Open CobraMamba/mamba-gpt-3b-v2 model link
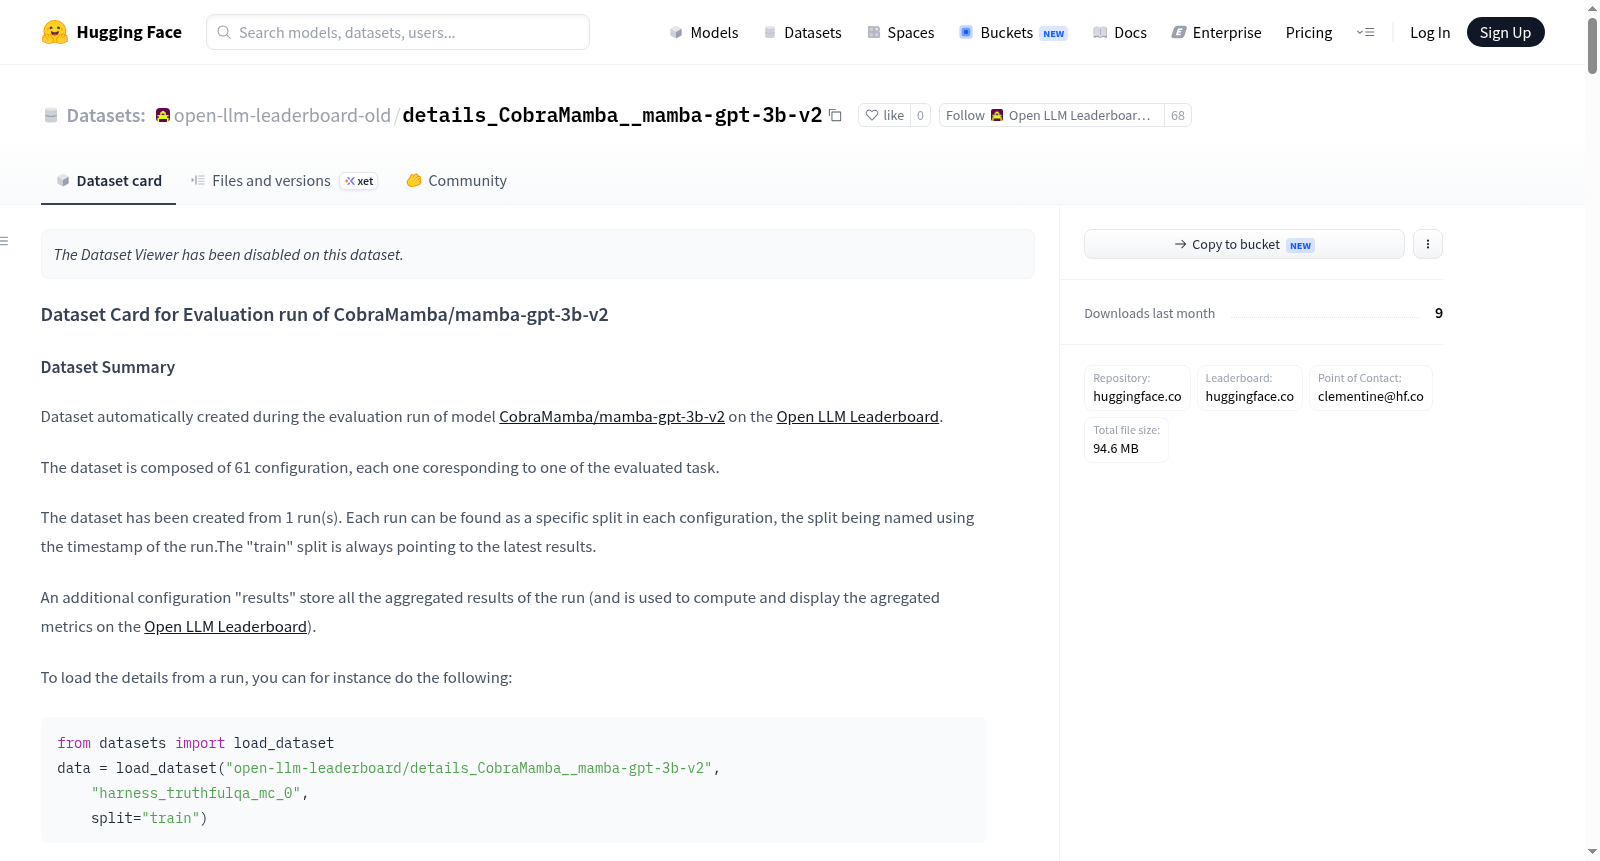 point(612,417)
